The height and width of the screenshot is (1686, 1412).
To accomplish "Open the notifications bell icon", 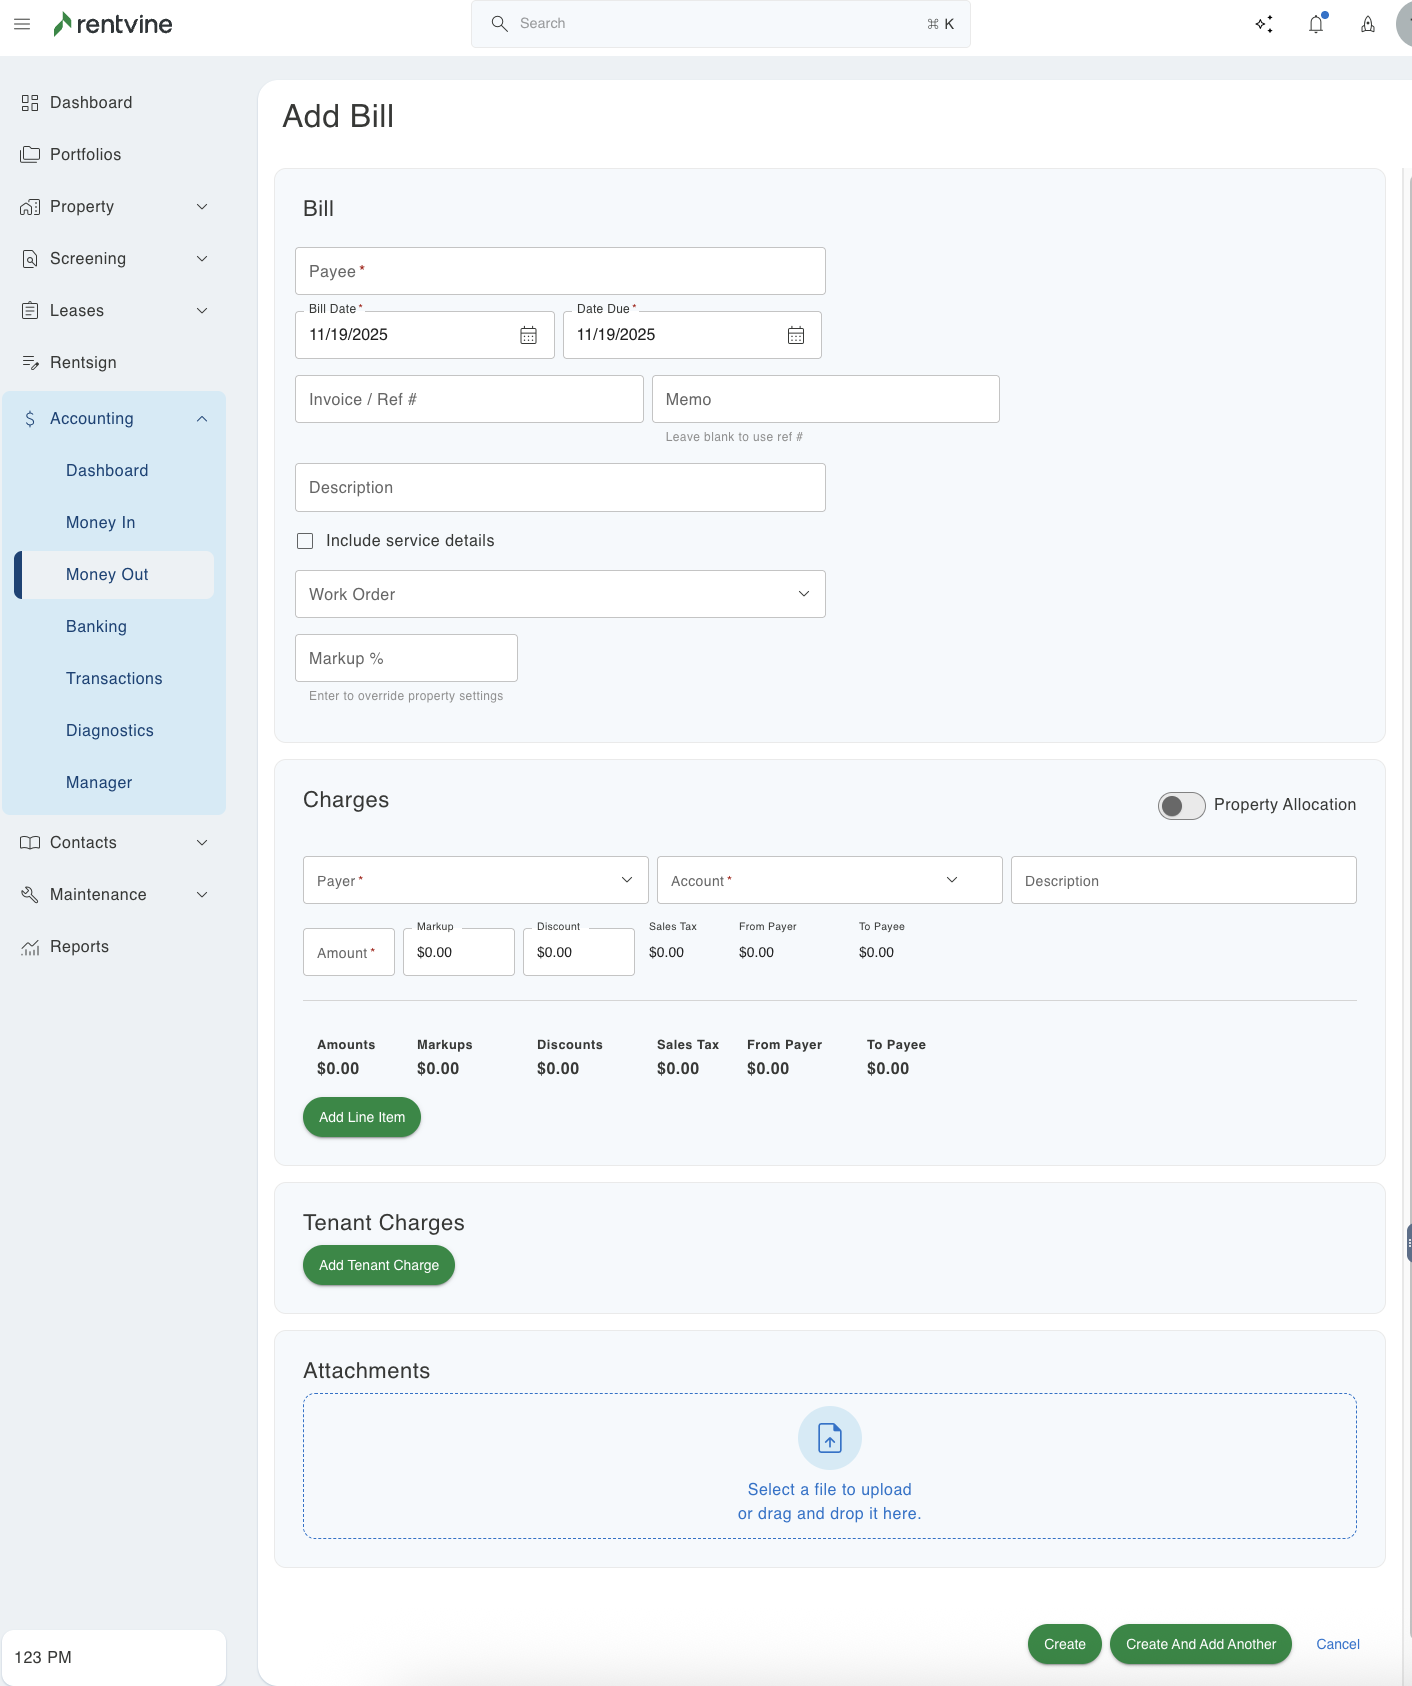I will click(1316, 24).
